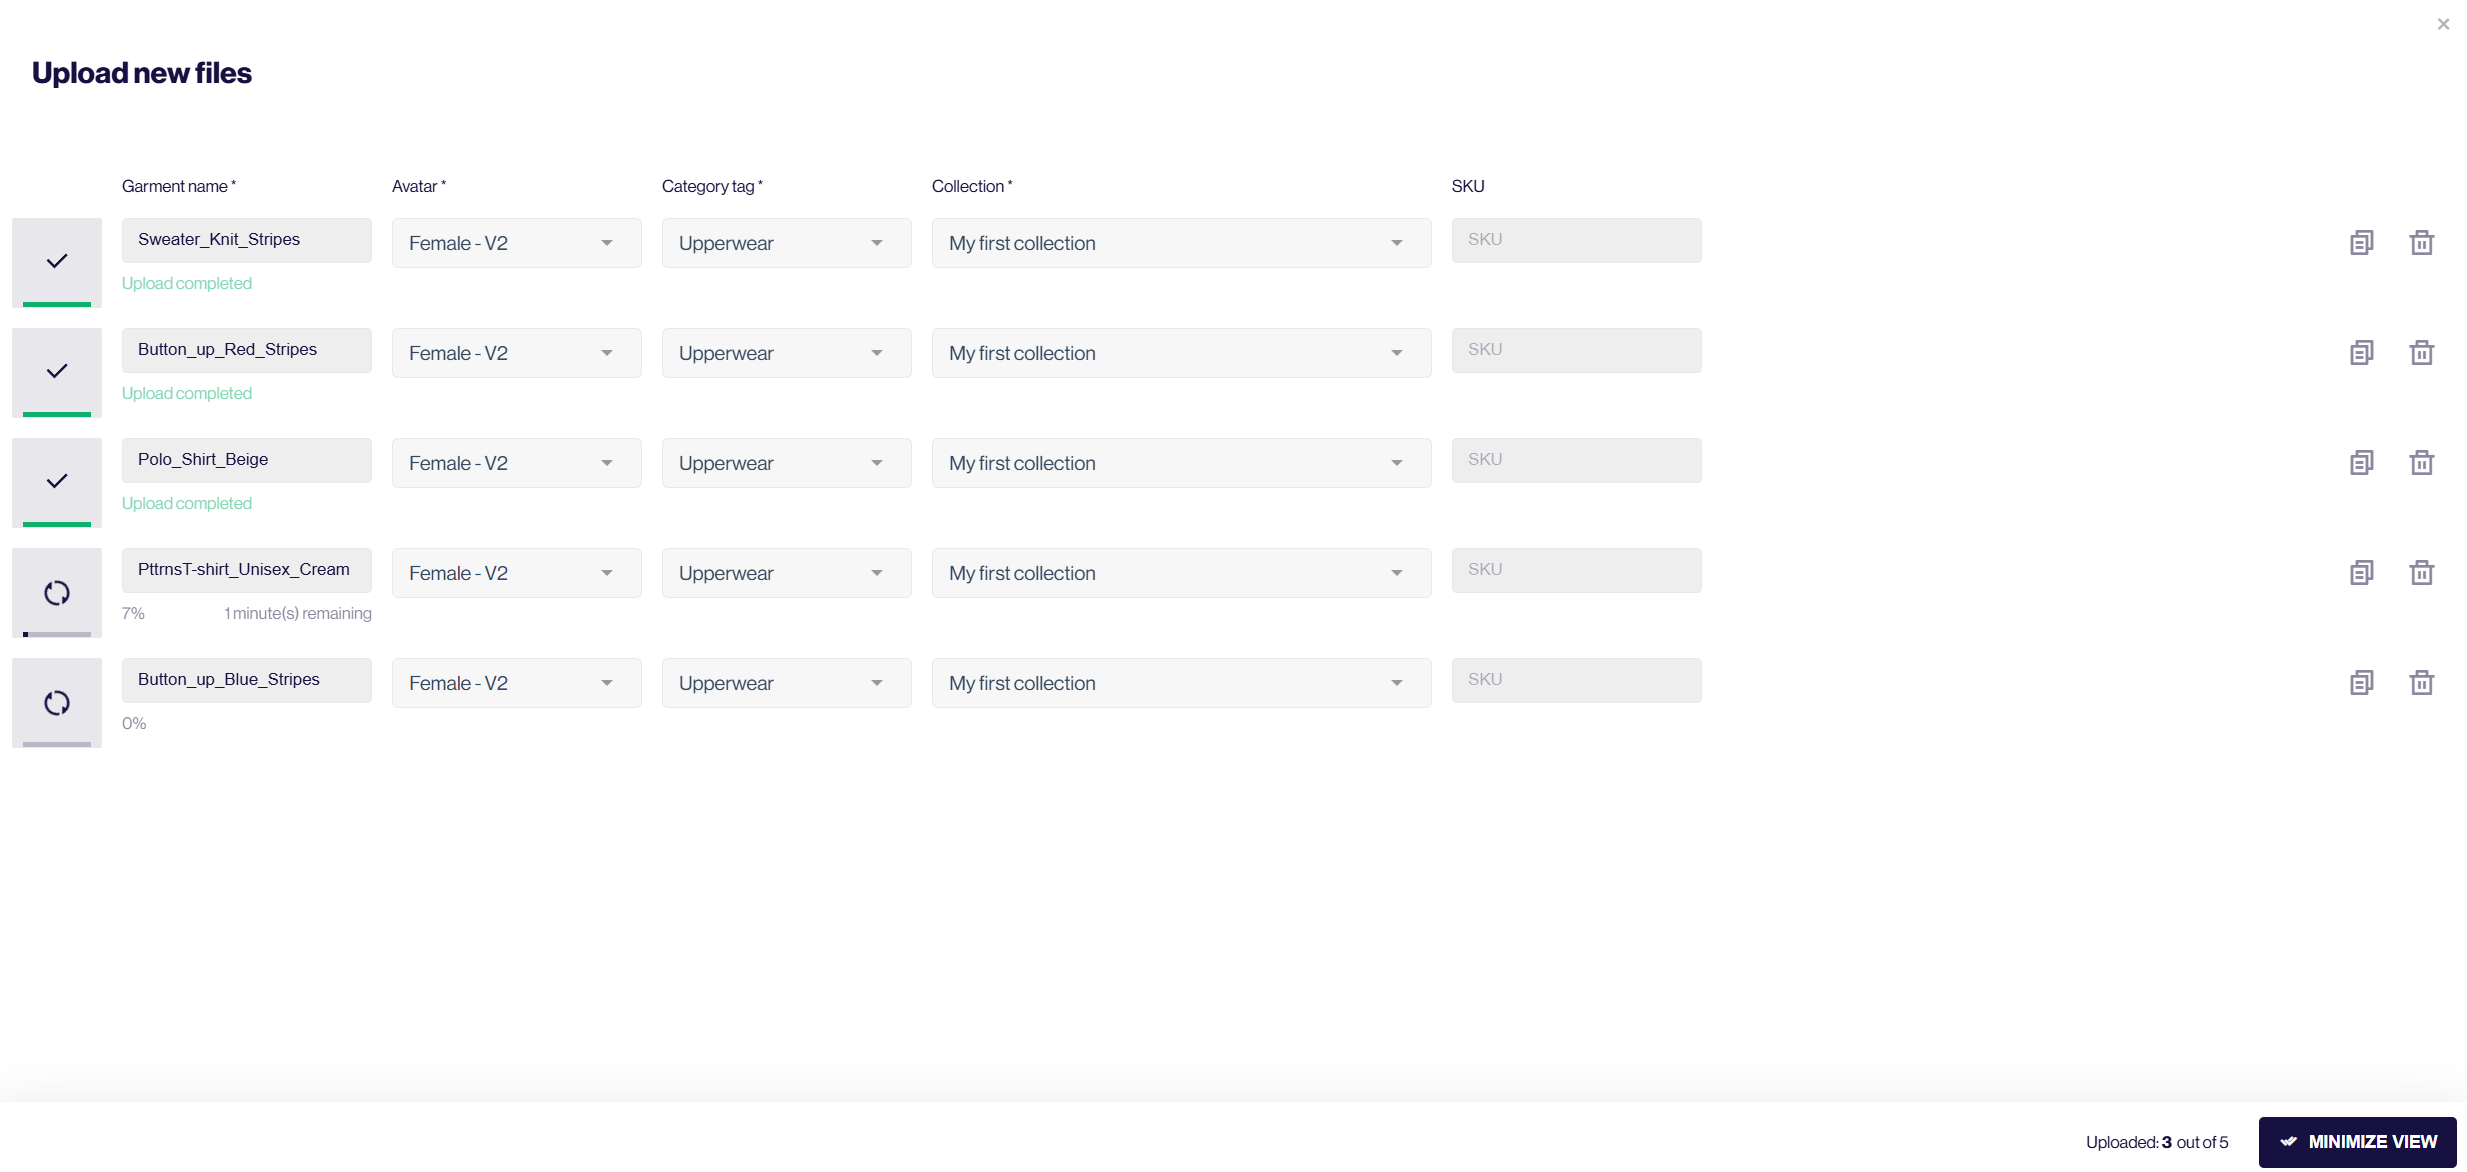The height and width of the screenshot is (1172, 2467).
Task: Expand the Avatar dropdown for Polo_Shirt_Beige
Action: pyautogui.click(x=604, y=461)
